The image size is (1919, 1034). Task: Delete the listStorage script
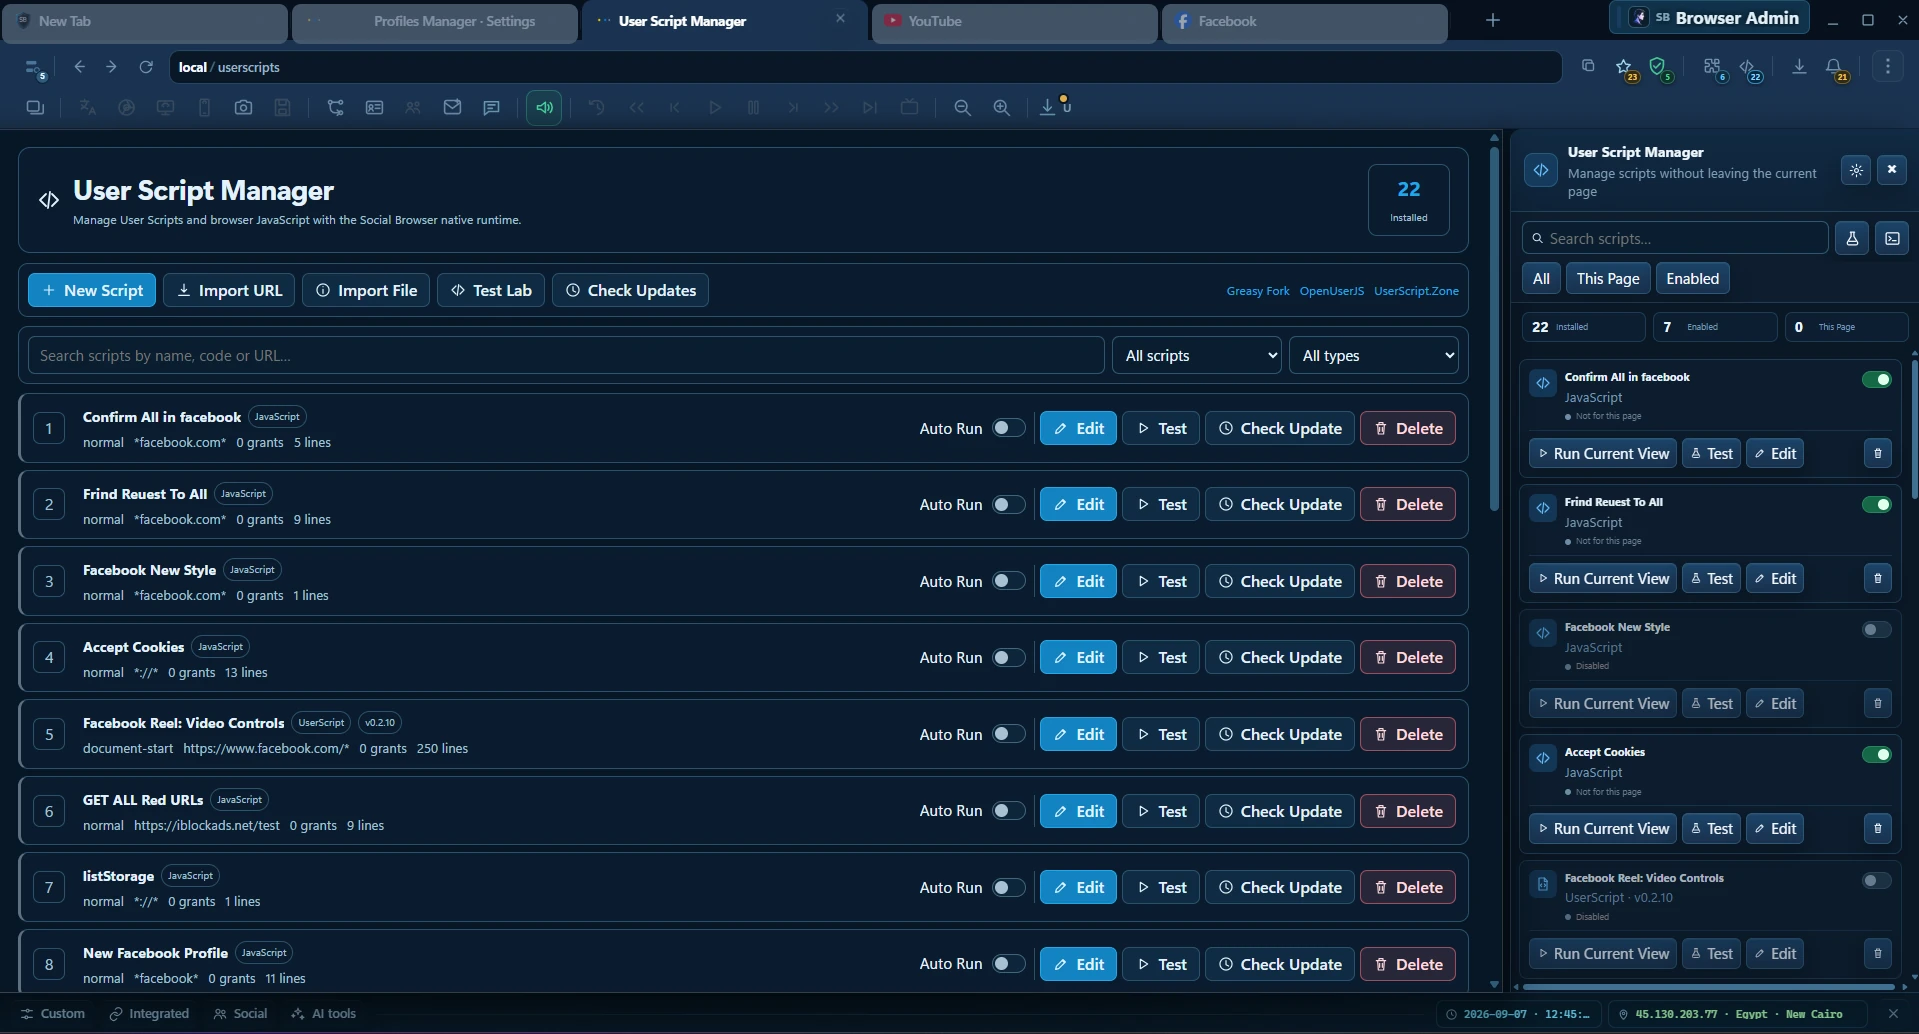tap(1407, 887)
